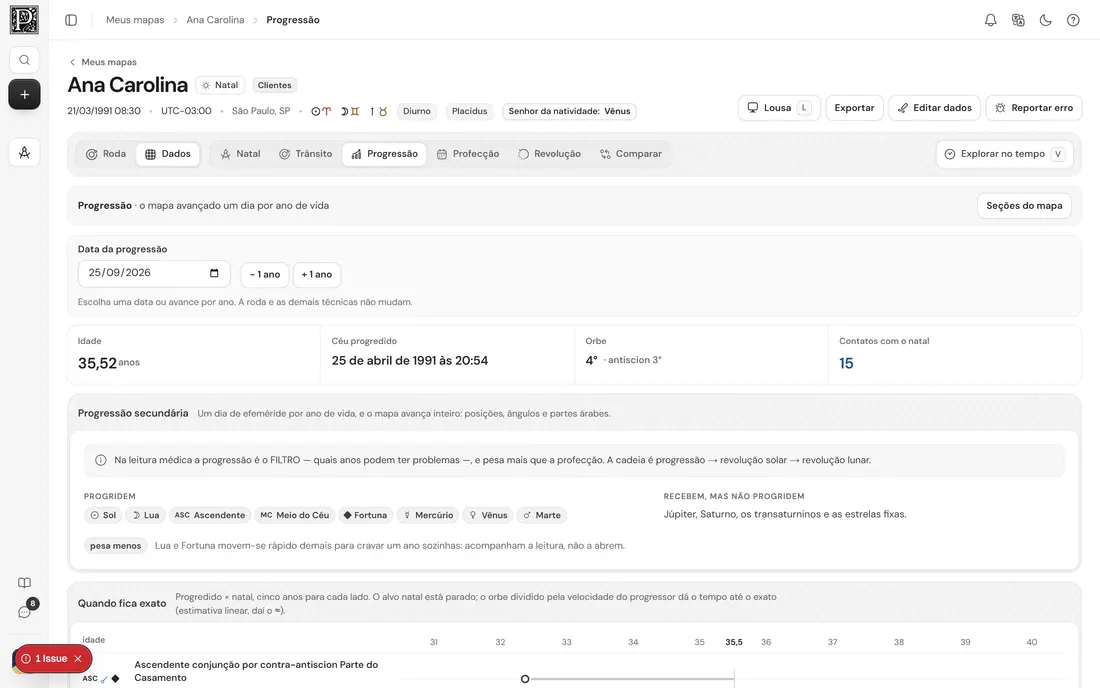The width and height of the screenshot is (1100, 688).
Task: Click the 35,5 age marker on the timeline
Action: (734, 642)
